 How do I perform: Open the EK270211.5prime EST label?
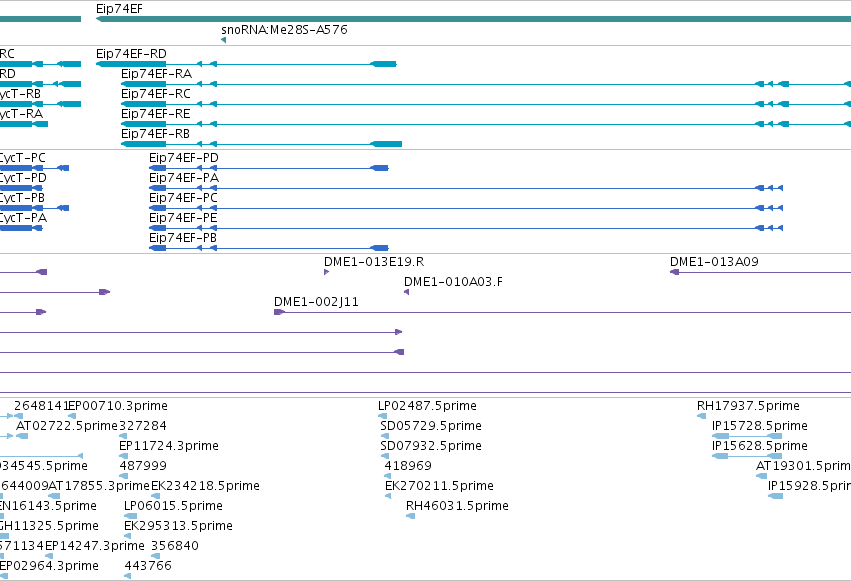coord(440,486)
